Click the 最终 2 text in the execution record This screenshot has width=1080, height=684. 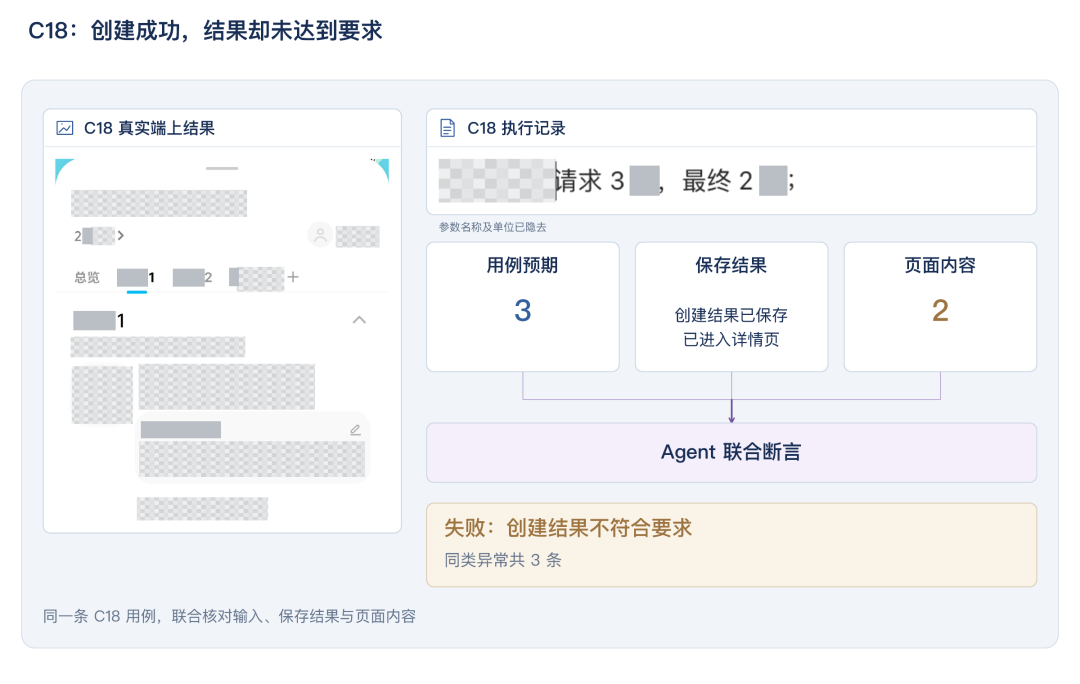(717, 181)
